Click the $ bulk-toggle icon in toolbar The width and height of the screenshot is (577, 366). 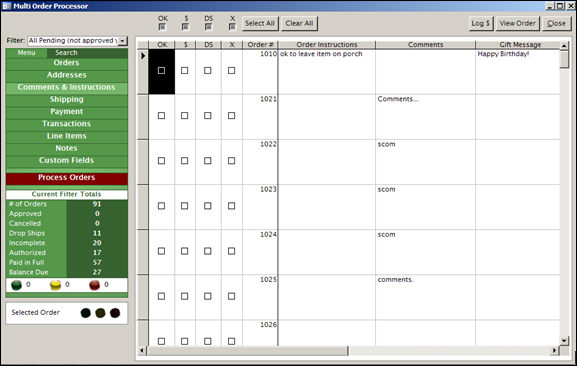coord(185,27)
